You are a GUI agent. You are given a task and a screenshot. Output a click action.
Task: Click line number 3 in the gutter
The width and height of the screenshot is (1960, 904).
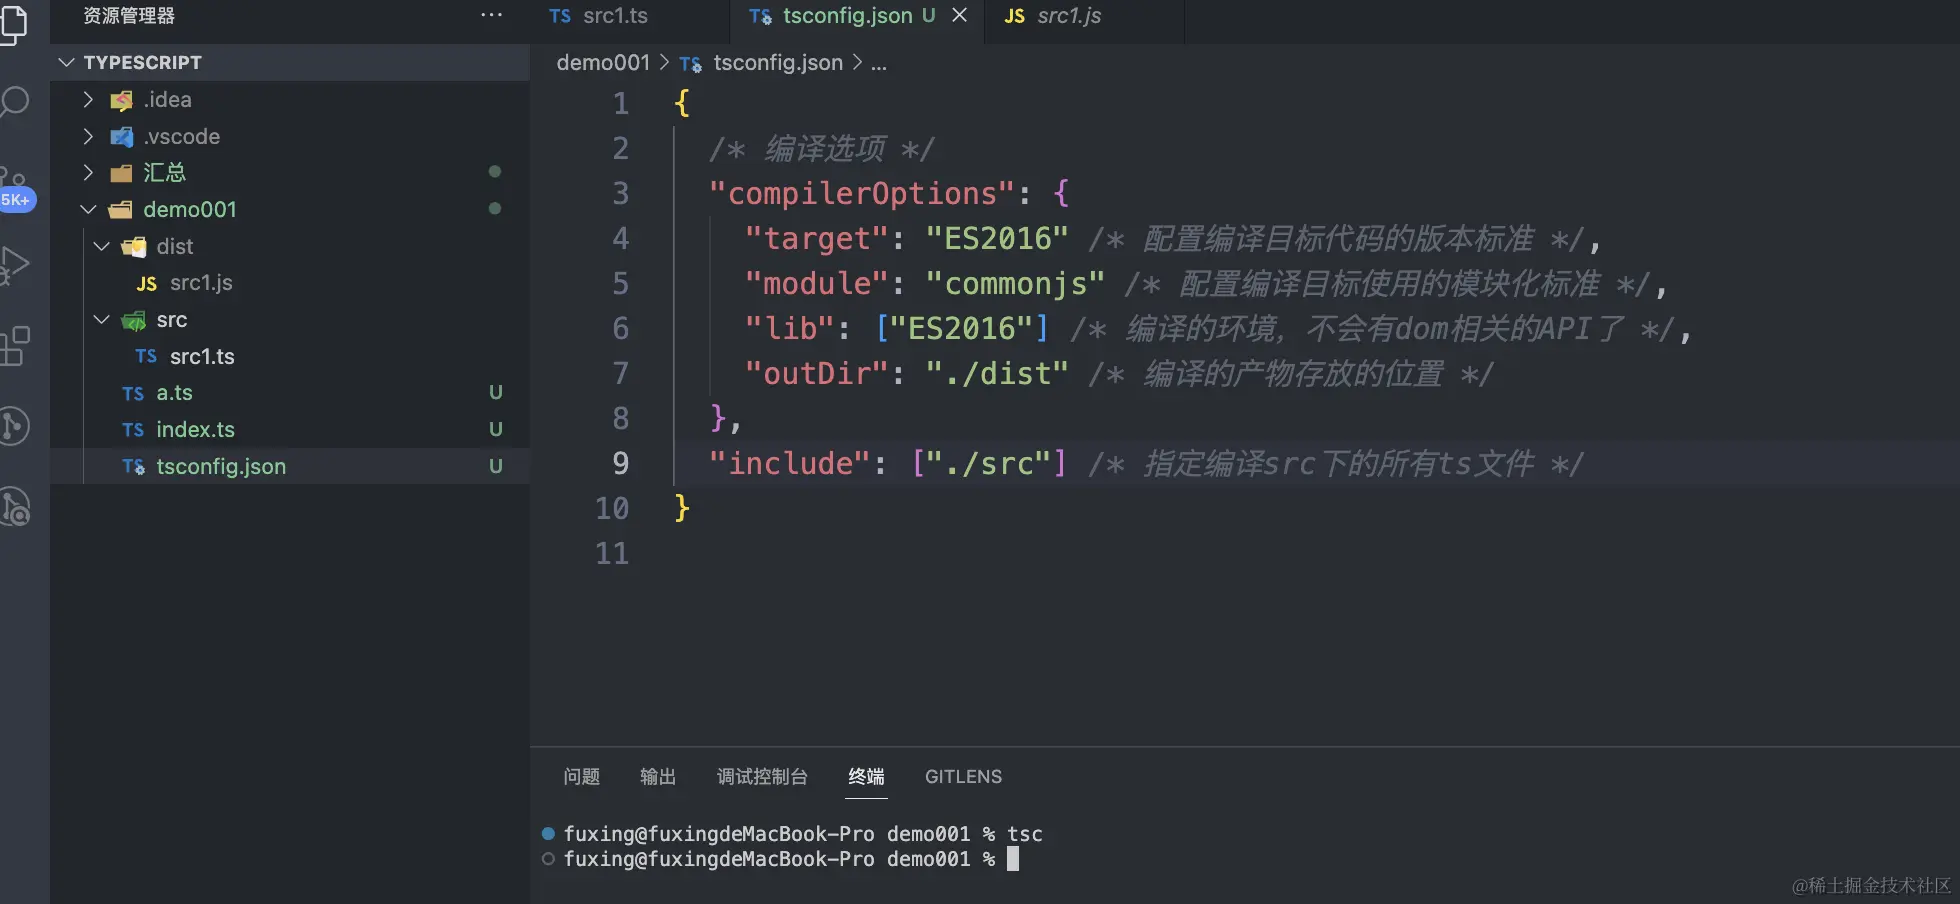coord(621,194)
